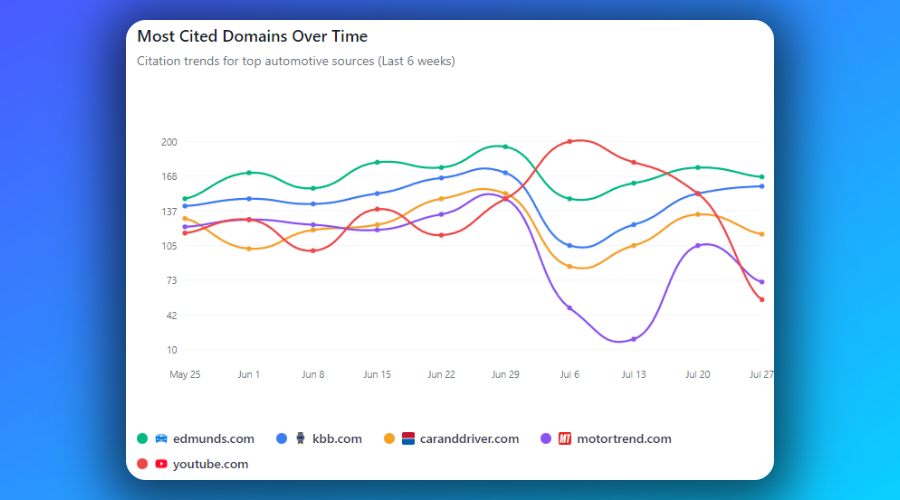
Task: Click the 'Citation trends for top automotive sources' subtitle
Action: pyautogui.click(x=255, y=61)
